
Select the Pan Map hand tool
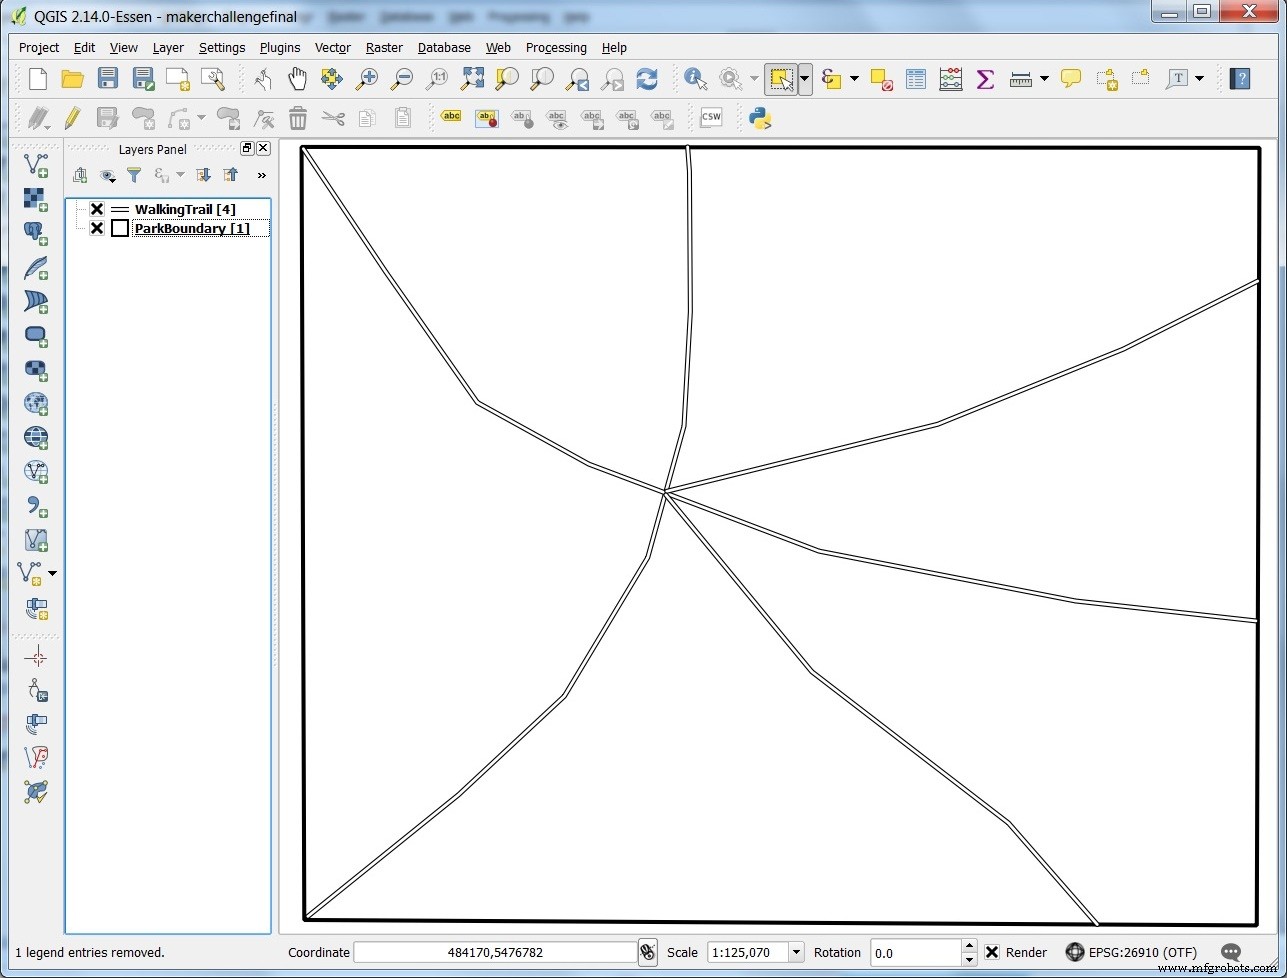click(x=297, y=79)
